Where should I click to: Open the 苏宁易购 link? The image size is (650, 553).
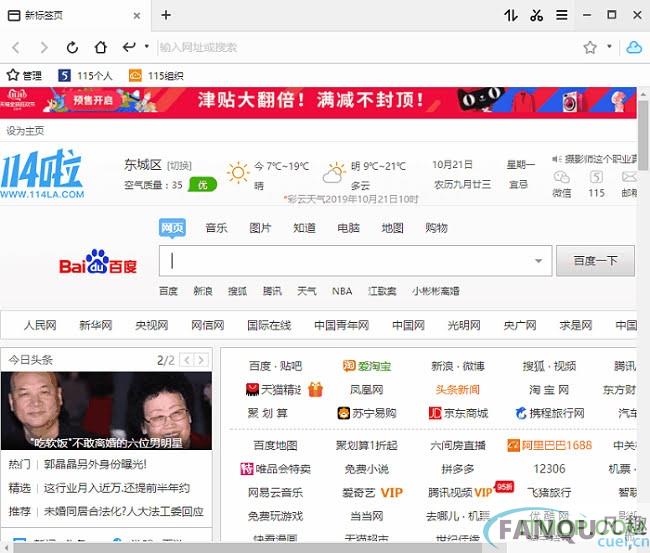click(367, 413)
